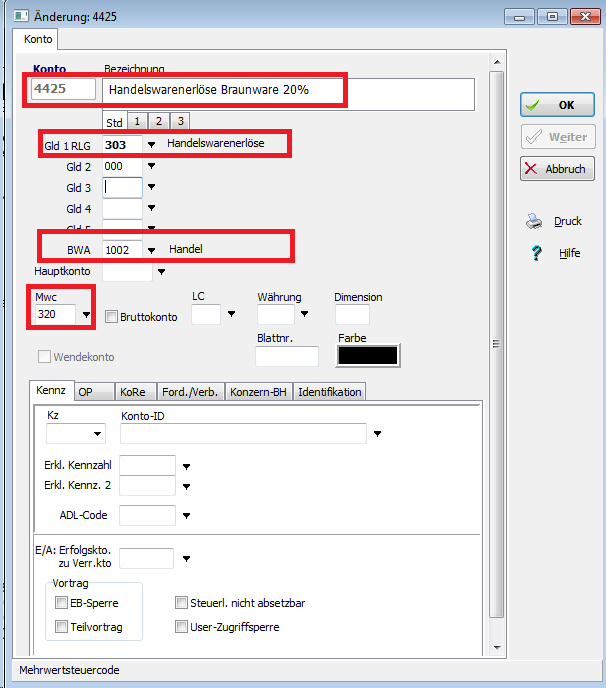Switch to the OP tab
The height and width of the screenshot is (688, 606).
click(x=87, y=392)
